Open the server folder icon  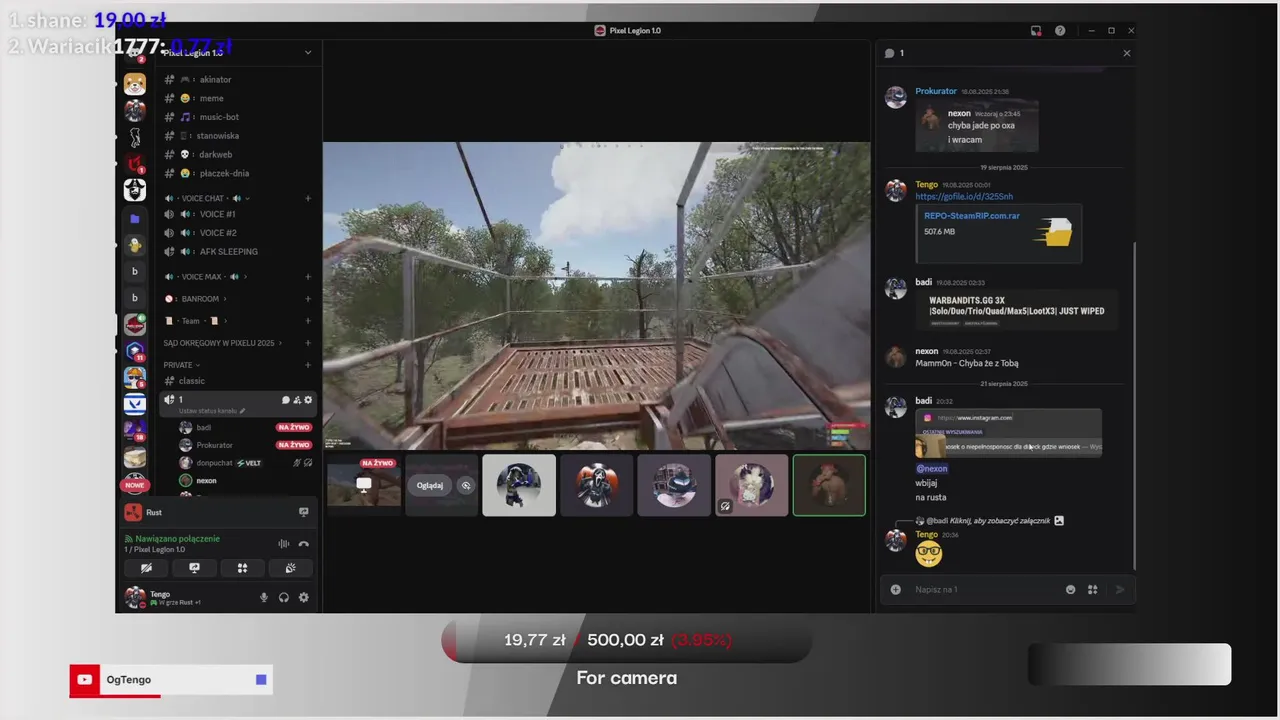[x=135, y=218]
